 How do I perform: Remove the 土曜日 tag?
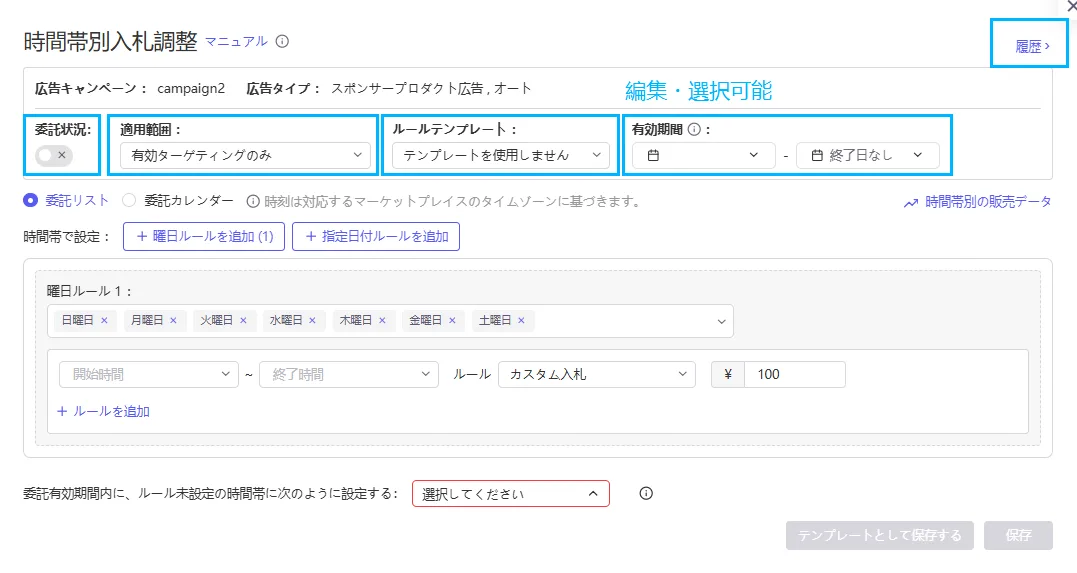(x=521, y=320)
